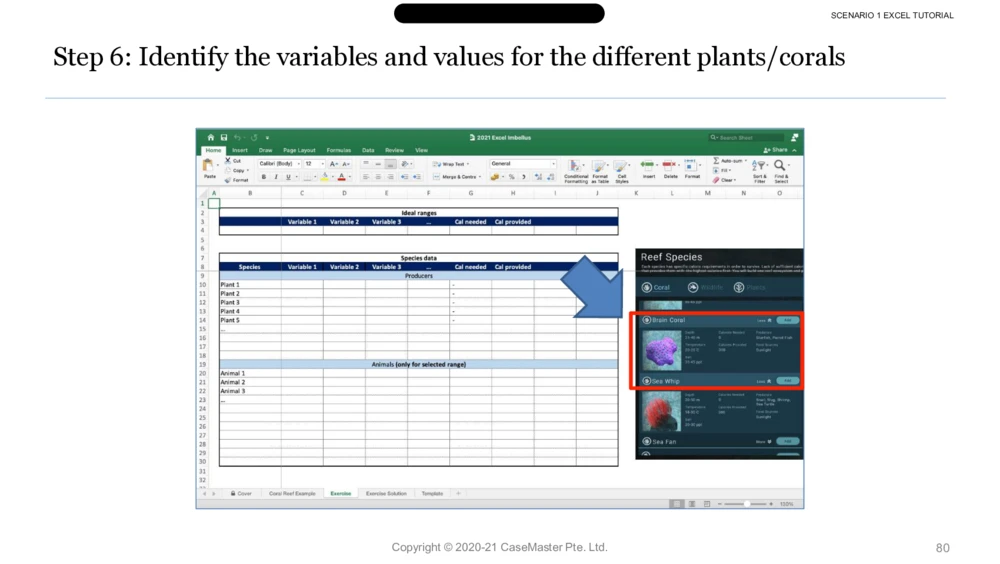Adjust the zoom slider in status bar
The width and height of the screenshot is (1000, 564).
(747, 504)
